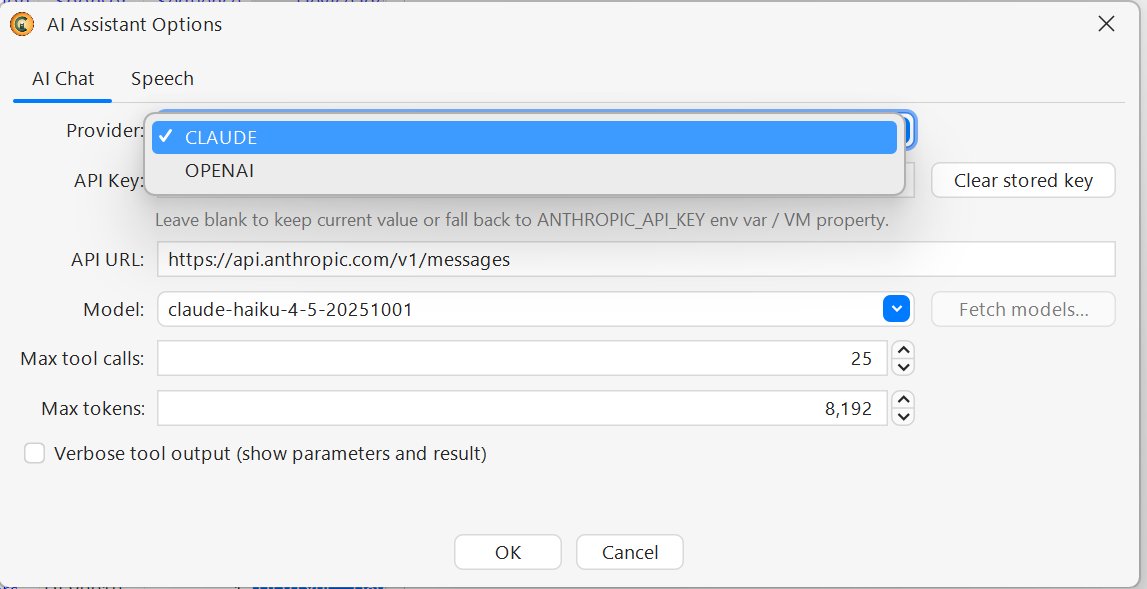Viewport: 1147px width, 589px height.
Task: Open the AI Chat tab
Action: click(63, 79)
